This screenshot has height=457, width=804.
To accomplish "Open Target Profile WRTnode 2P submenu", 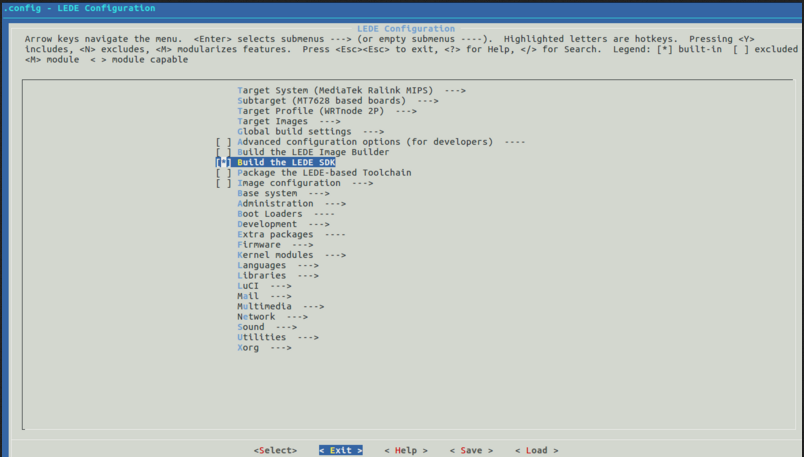I will tap(327, 111).
